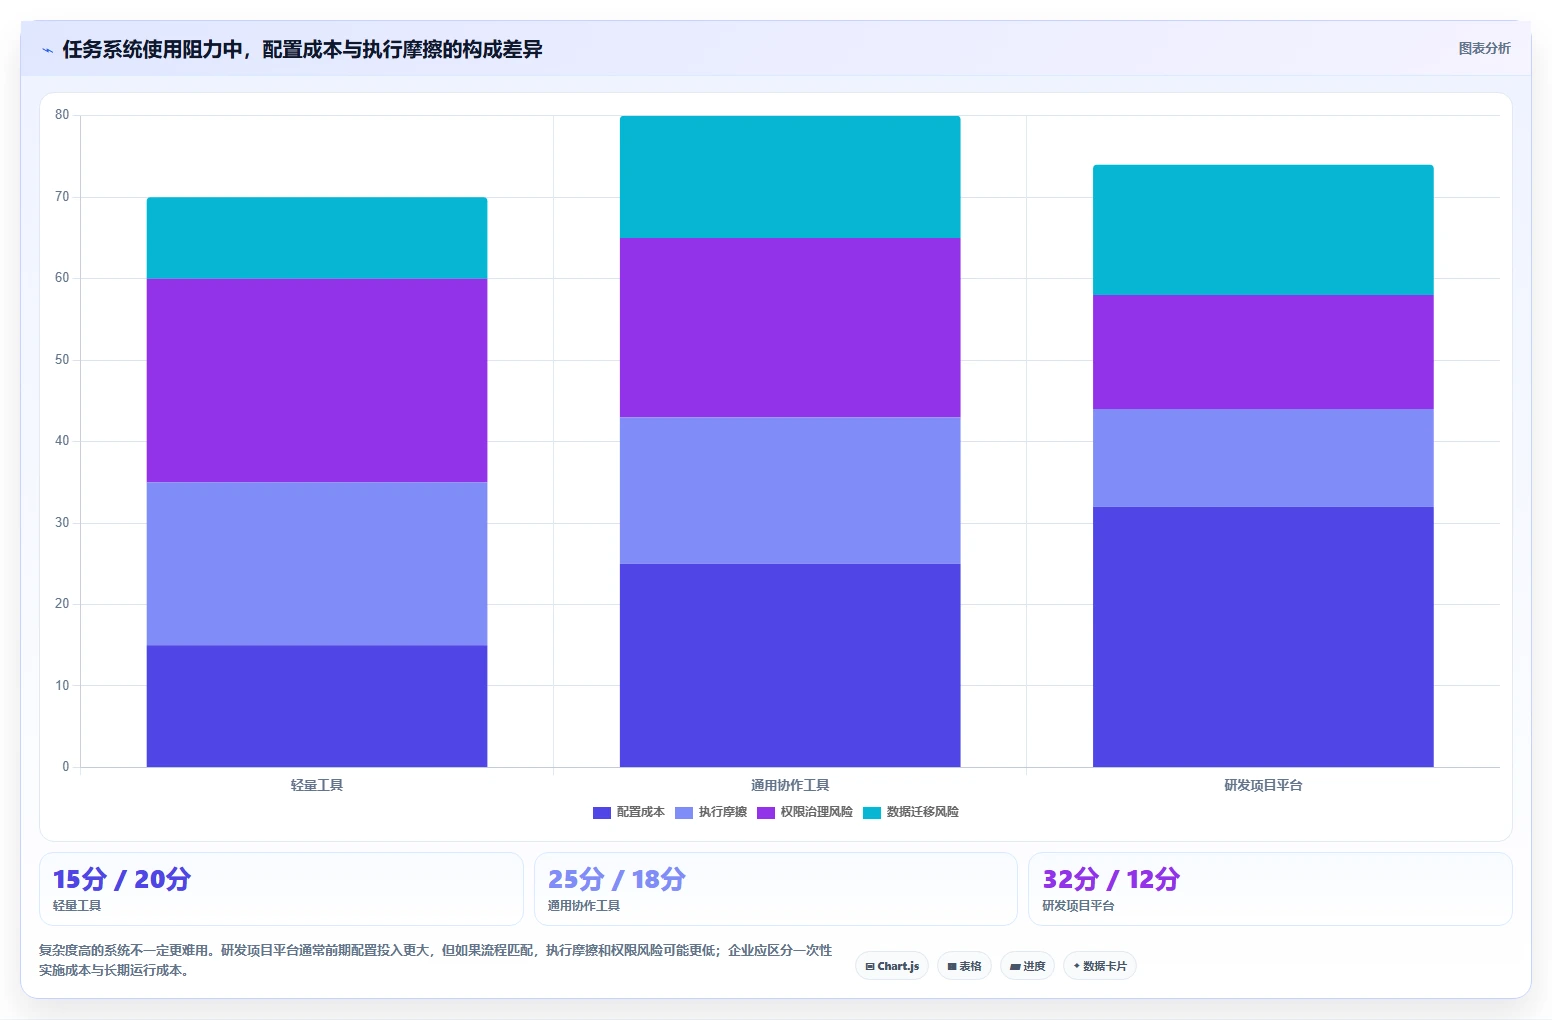Screen dimensions: 1552x1020
Task: Click the 数据迁移风险 segment of the 通用协作工具 bar
Action: (790, 177)
